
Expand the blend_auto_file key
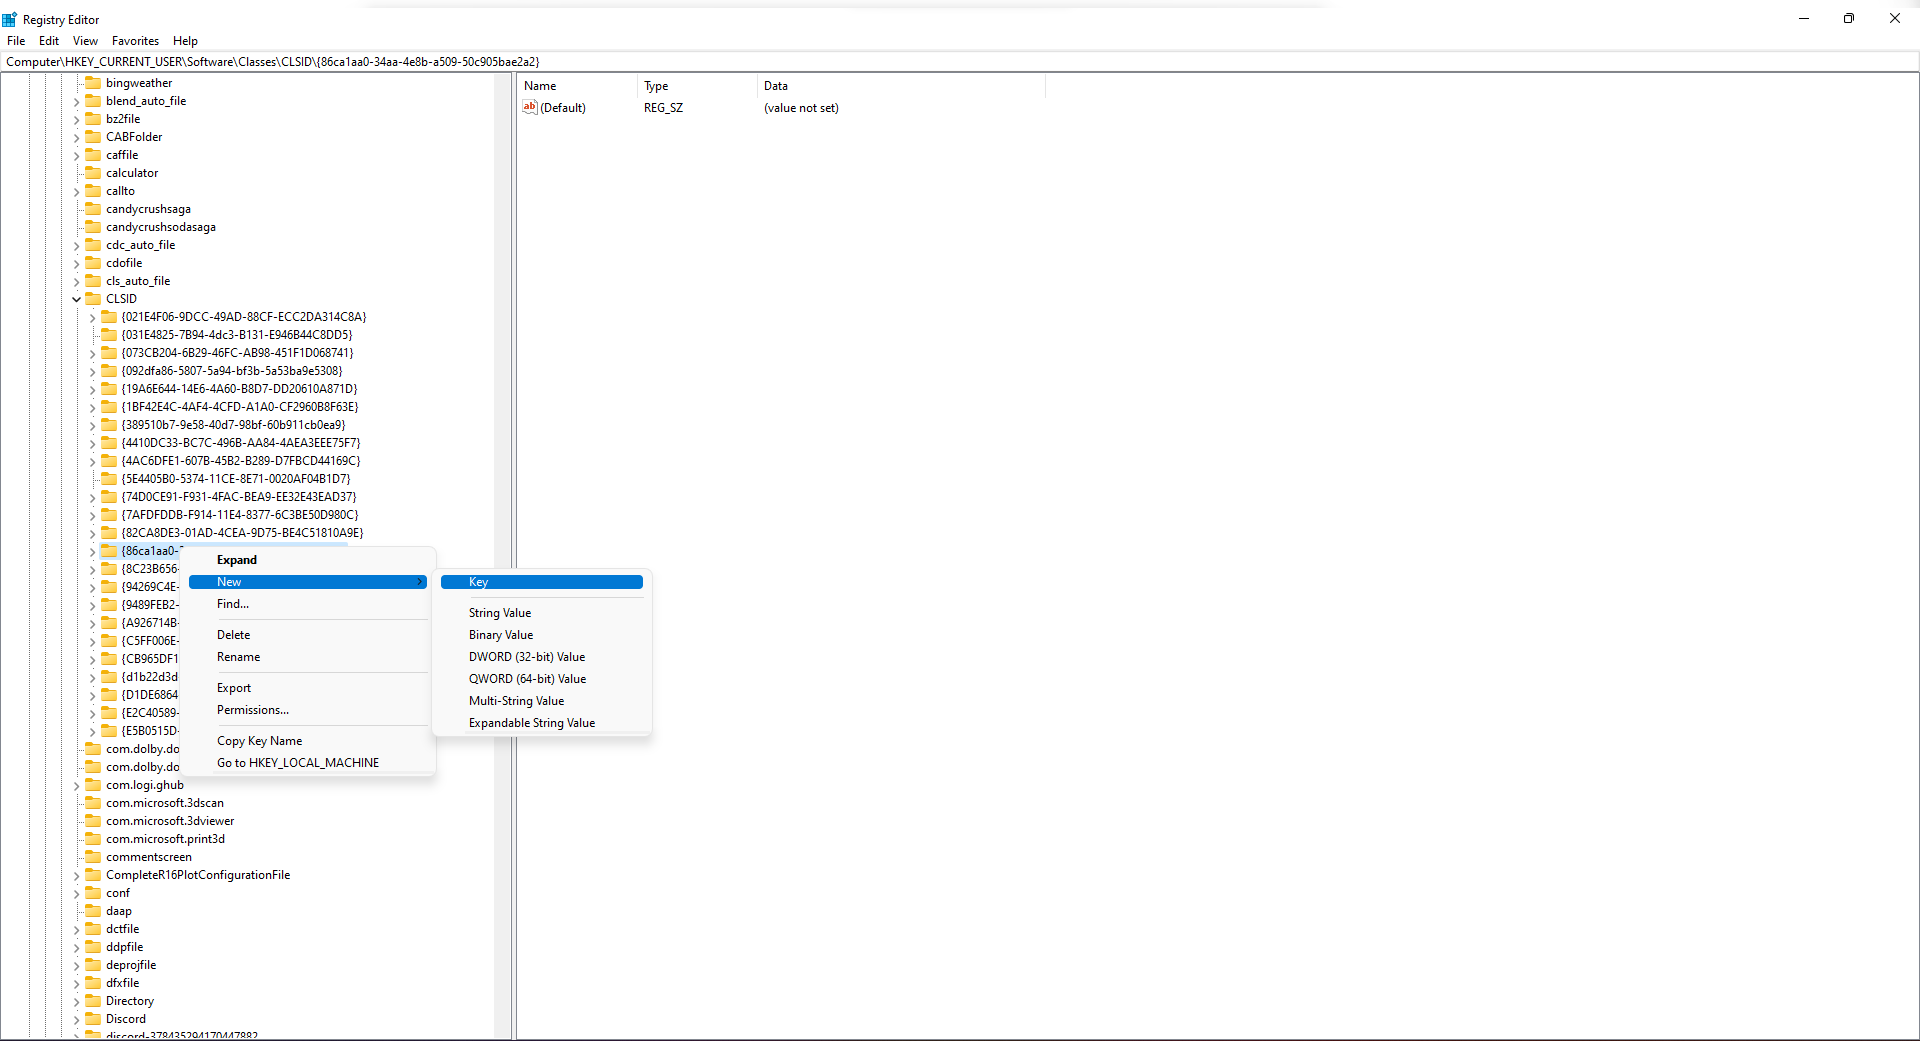[76, 101]
